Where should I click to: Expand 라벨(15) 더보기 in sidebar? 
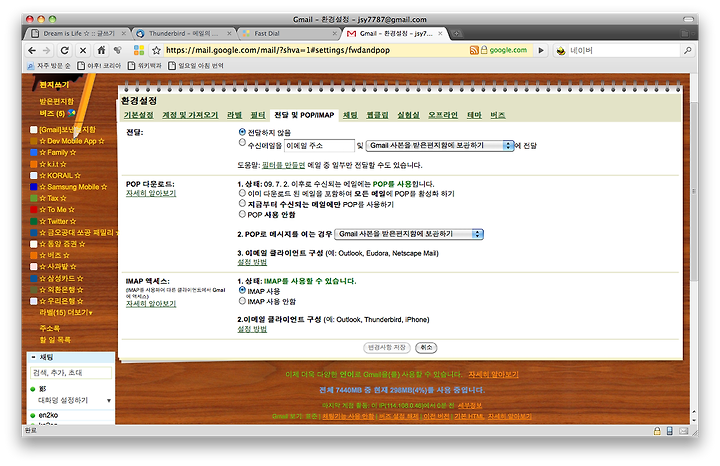[66, 313]
